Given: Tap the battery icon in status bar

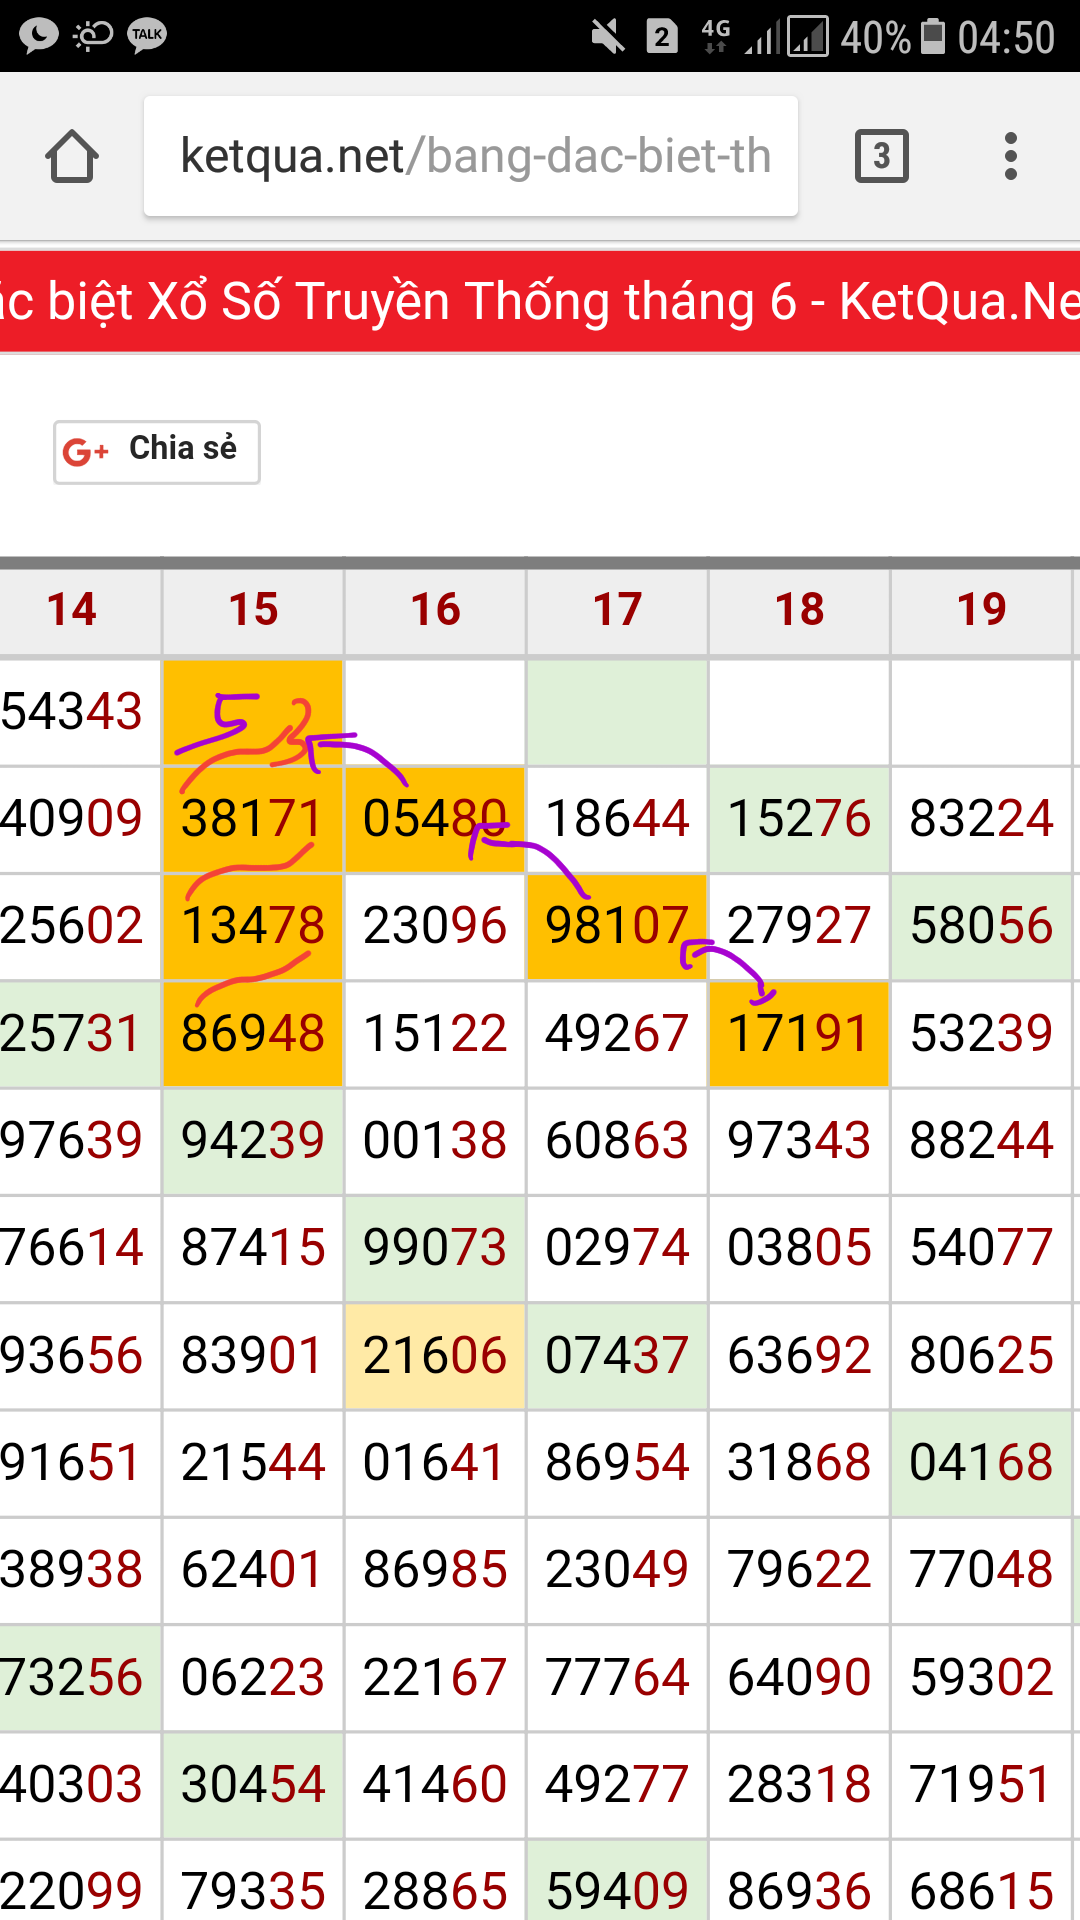Looking at the screenshot, I should [x=932, y=37].
